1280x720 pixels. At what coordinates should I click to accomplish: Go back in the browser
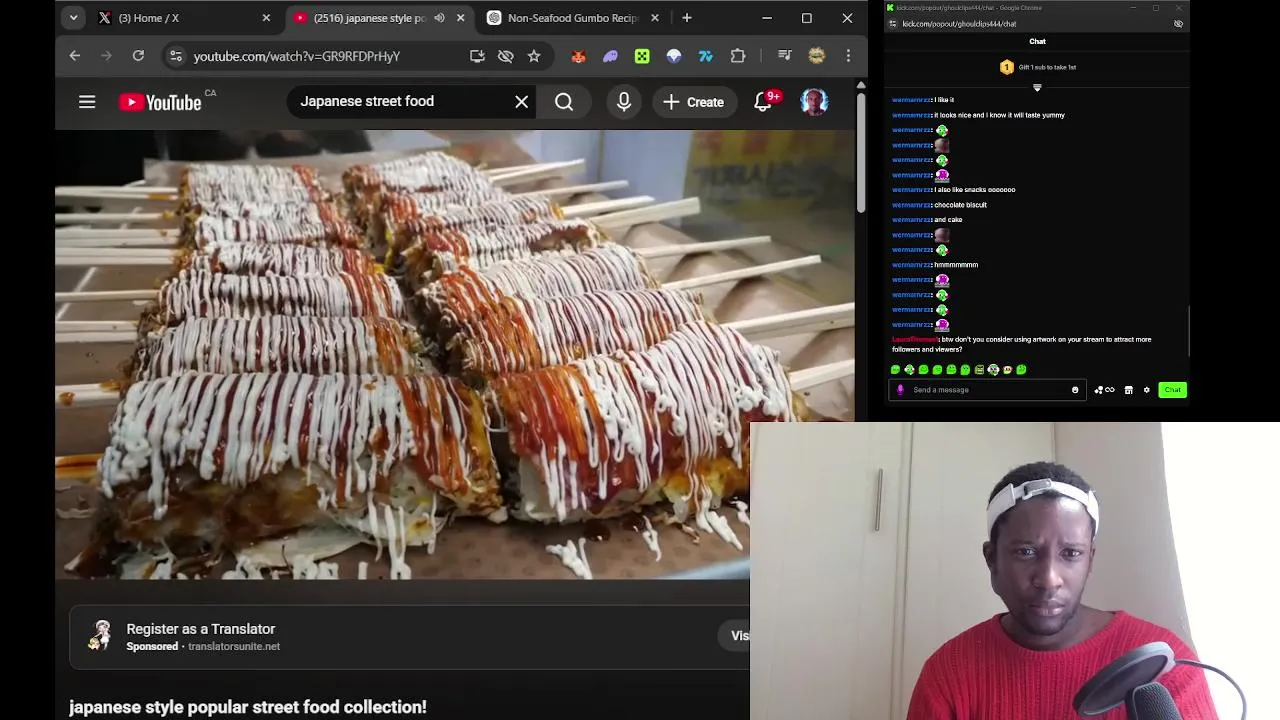tap(75, 56)
